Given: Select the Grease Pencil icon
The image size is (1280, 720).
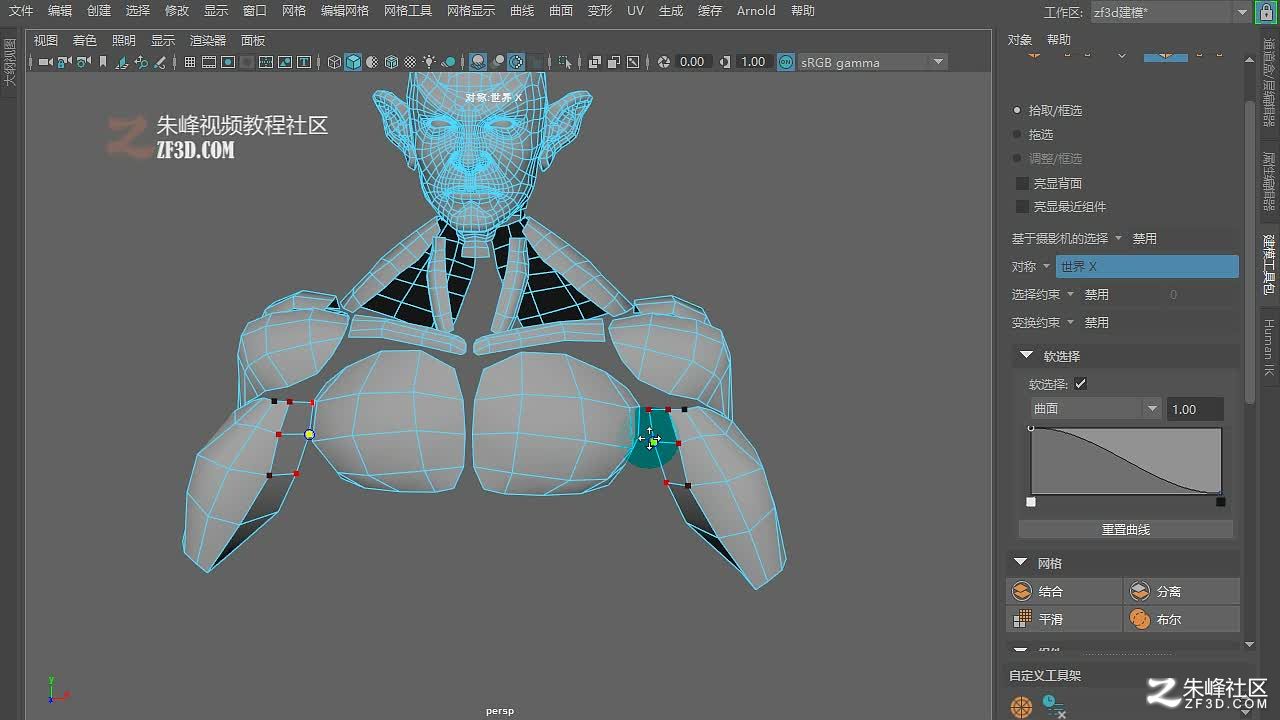Looking at the screenshot, I should point(159,62).
